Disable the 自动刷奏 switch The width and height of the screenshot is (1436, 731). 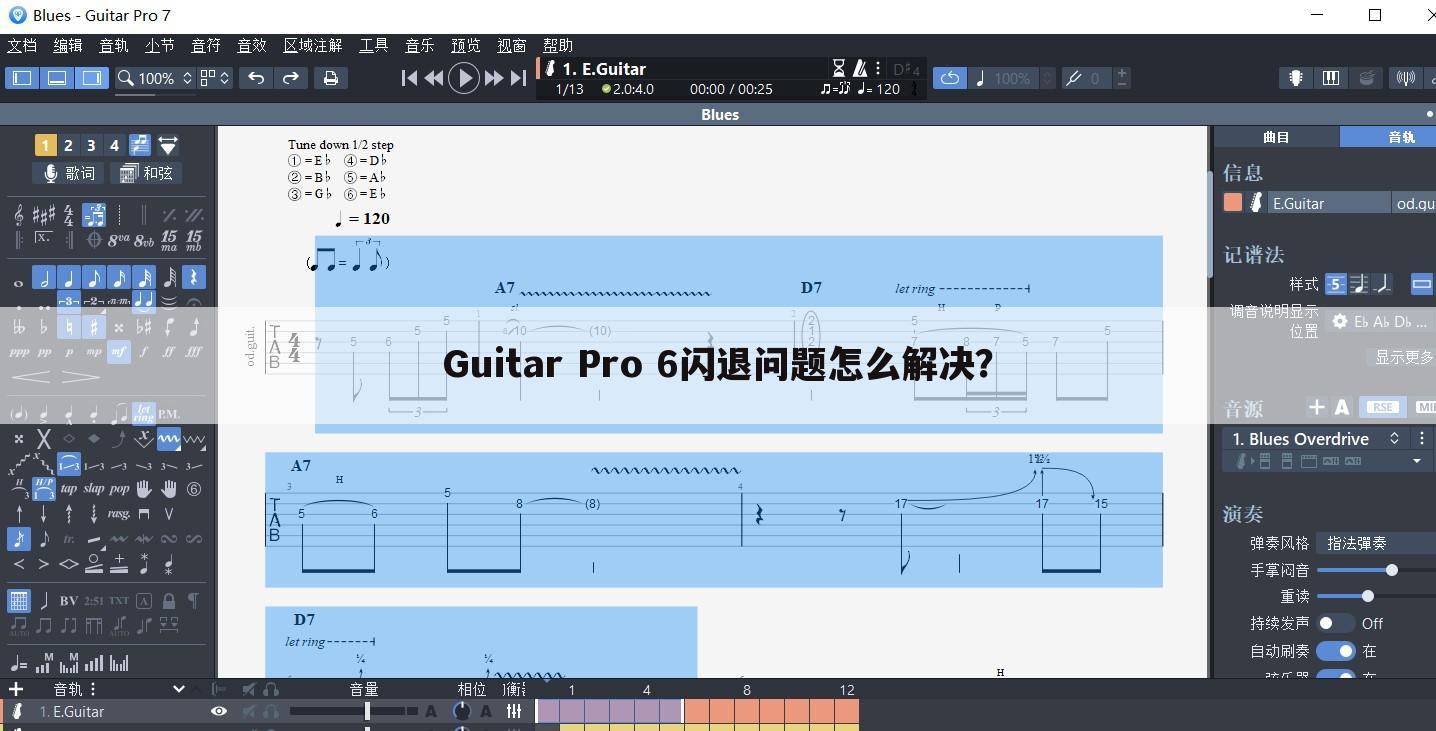click(x=1335, y=651)
